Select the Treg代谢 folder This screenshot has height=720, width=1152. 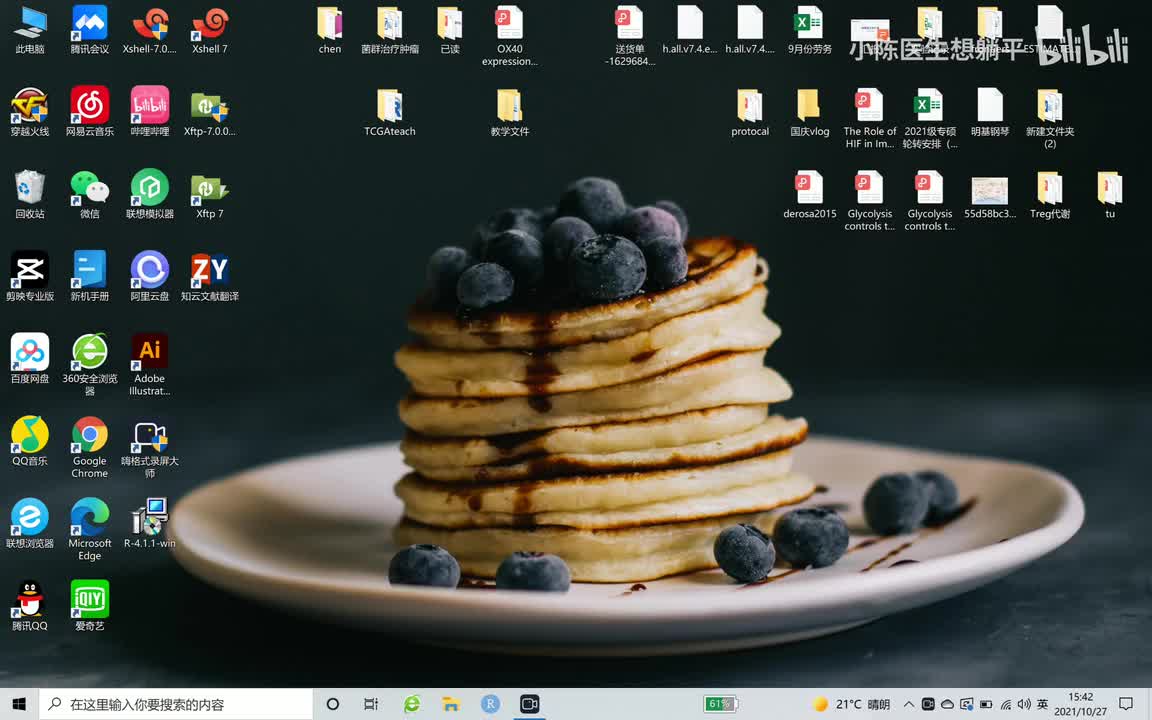(1050, 195)
